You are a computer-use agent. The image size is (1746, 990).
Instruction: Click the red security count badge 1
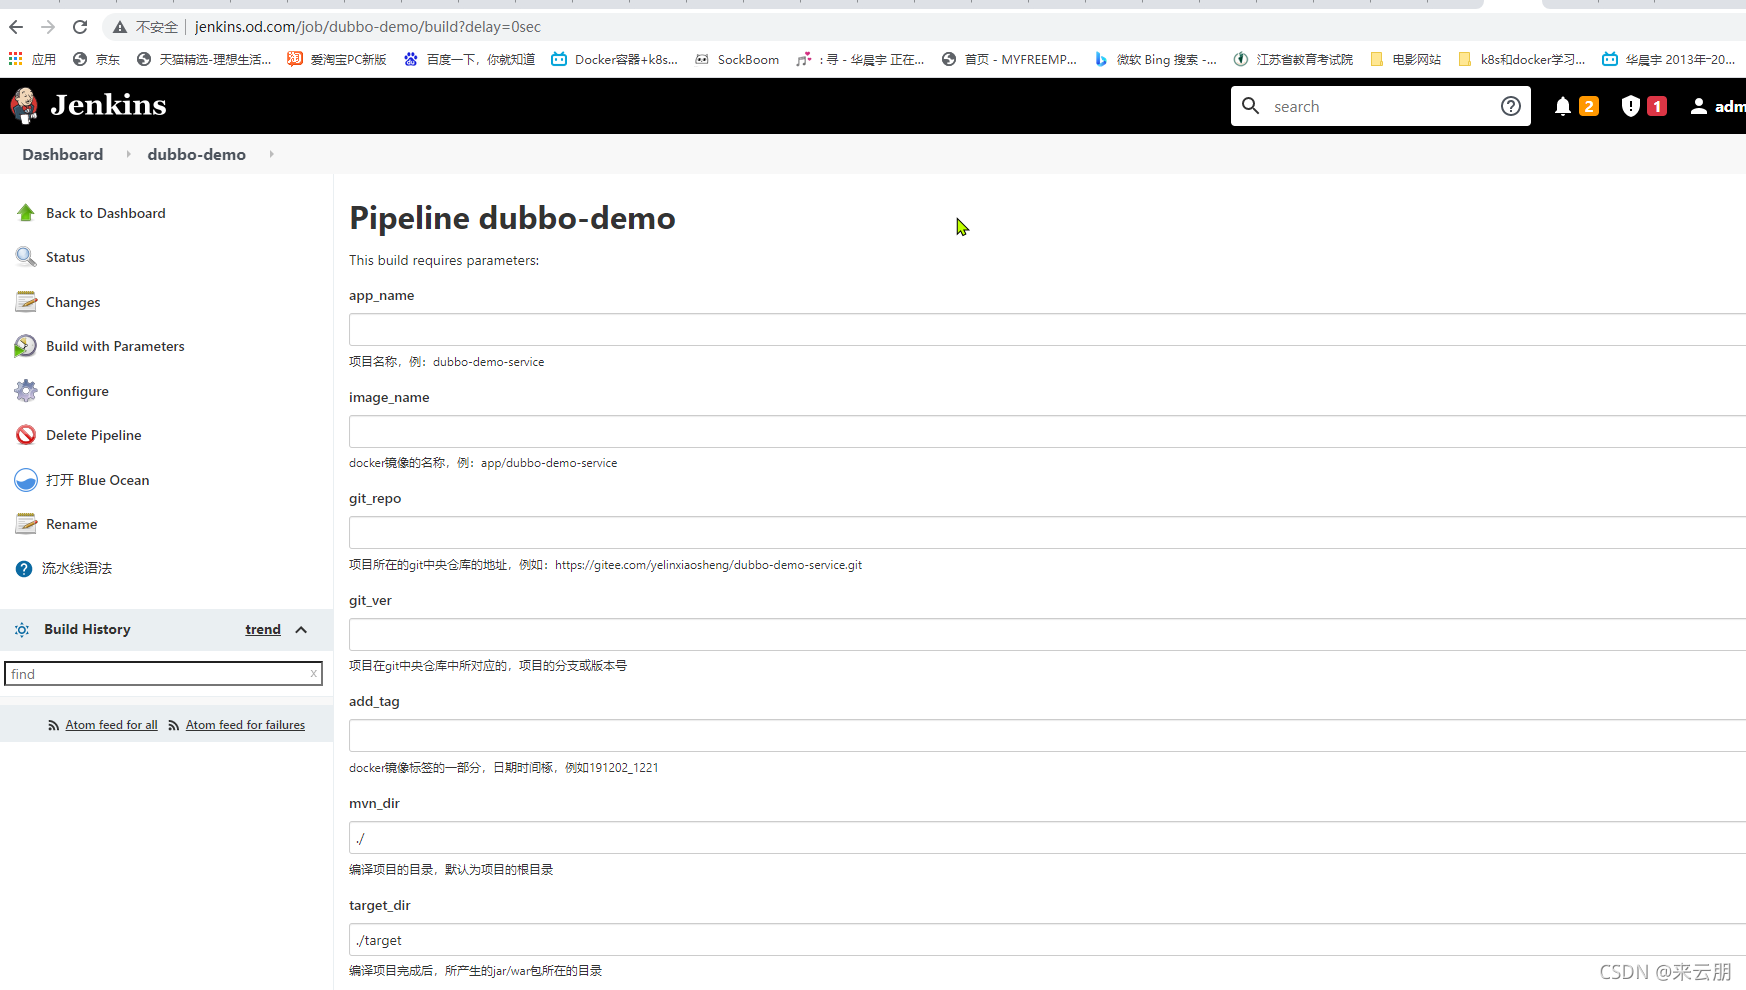tap(1656, 106)
